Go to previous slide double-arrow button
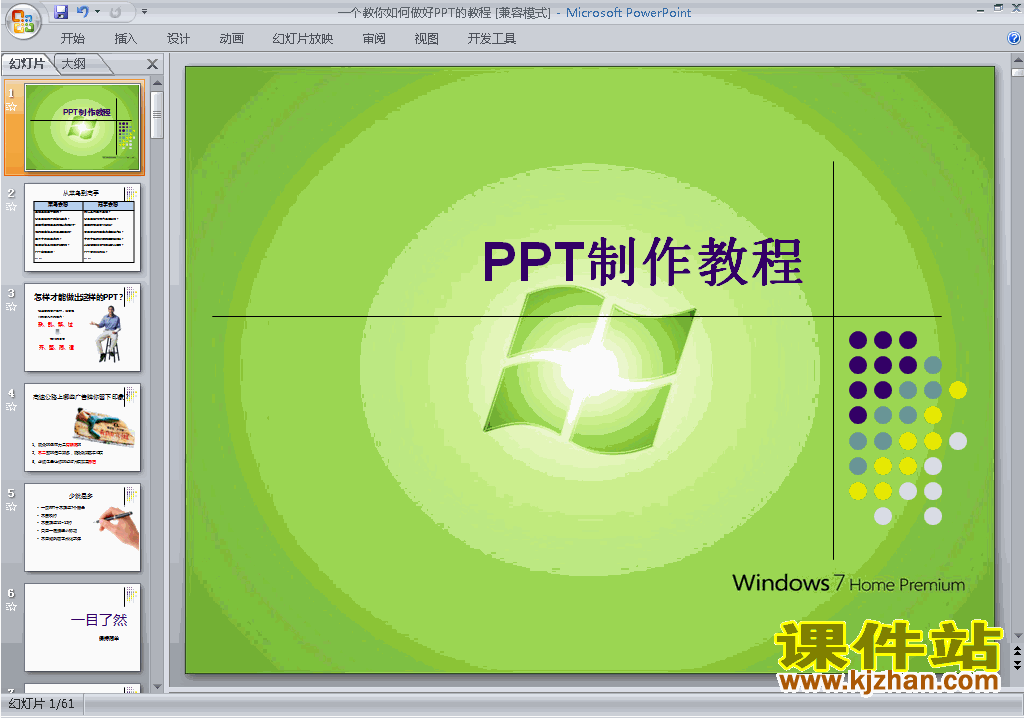The height and width of the screenshot is (718, 1024). point(1017,651)
